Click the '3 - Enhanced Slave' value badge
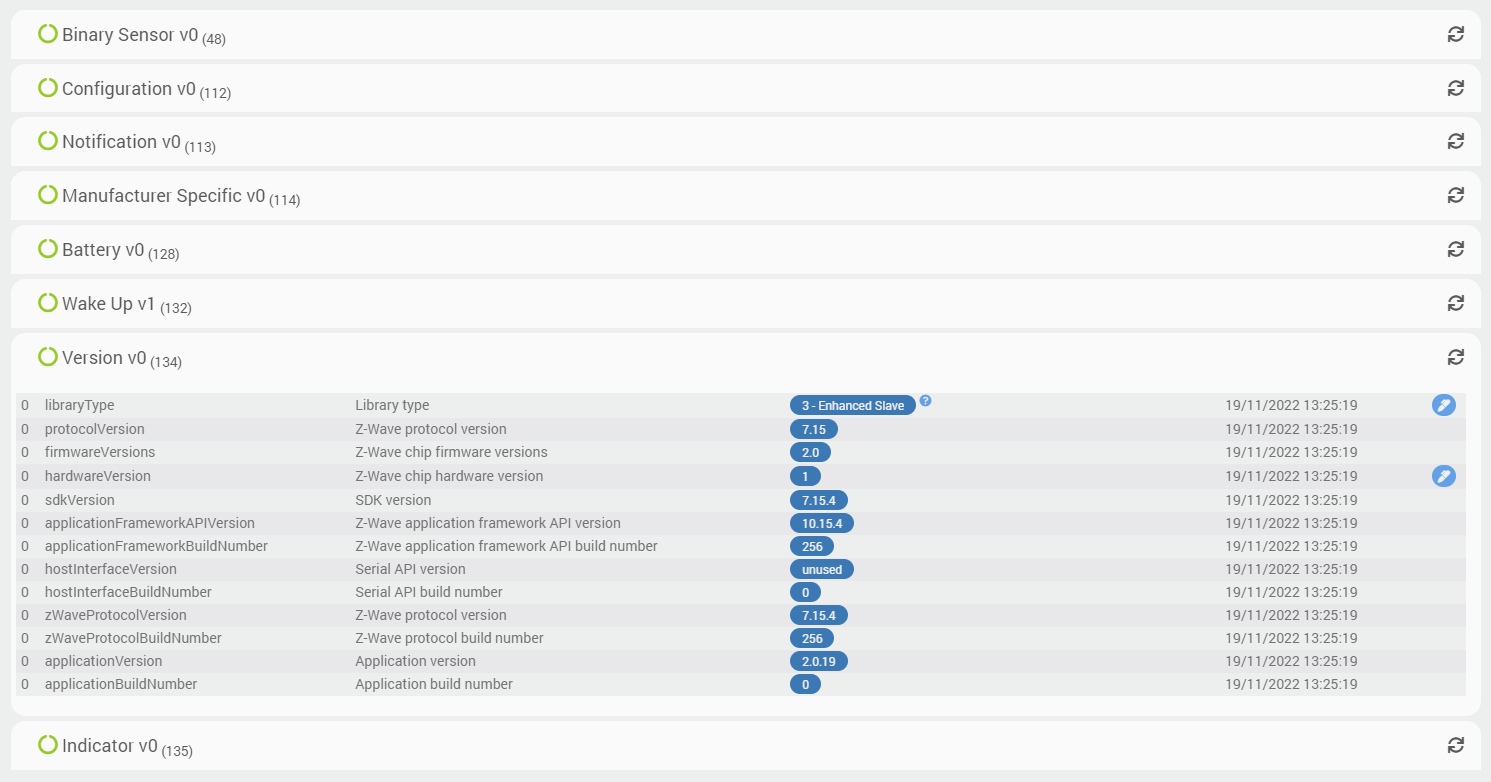This screenshot has width=1491, height=782. pos(852,405)
